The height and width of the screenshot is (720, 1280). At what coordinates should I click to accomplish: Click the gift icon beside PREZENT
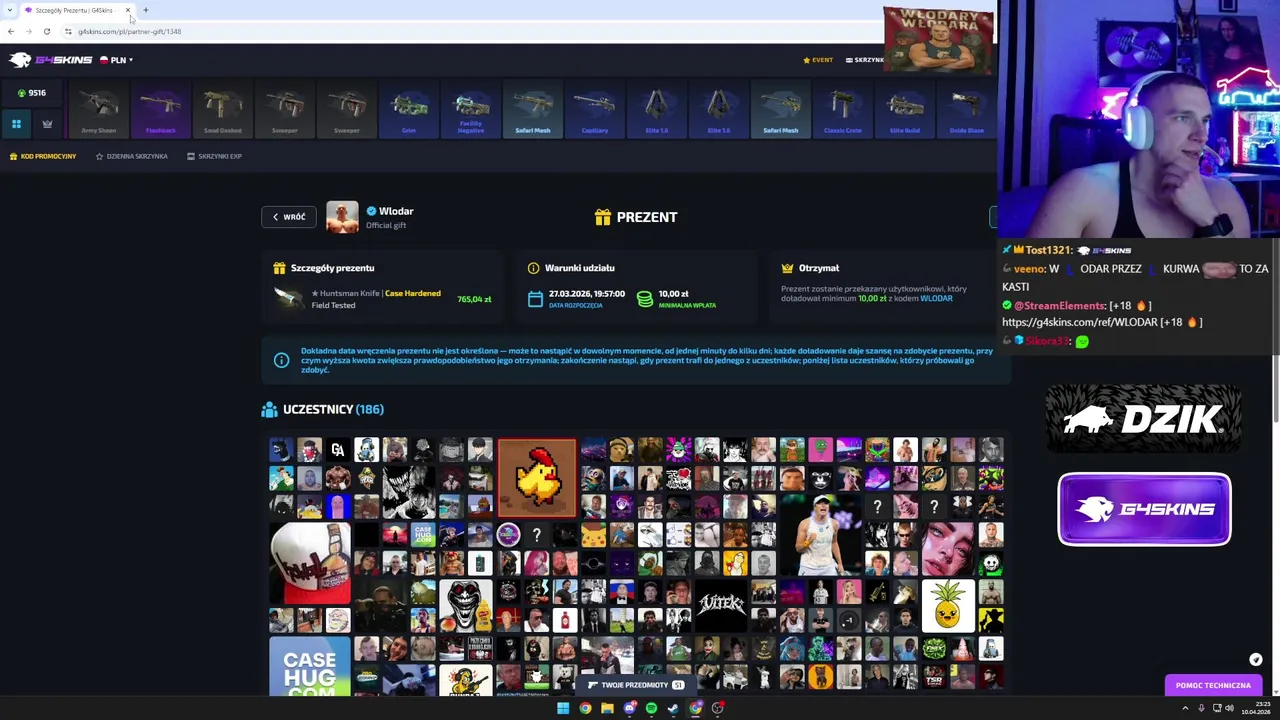tap(603, 217)
